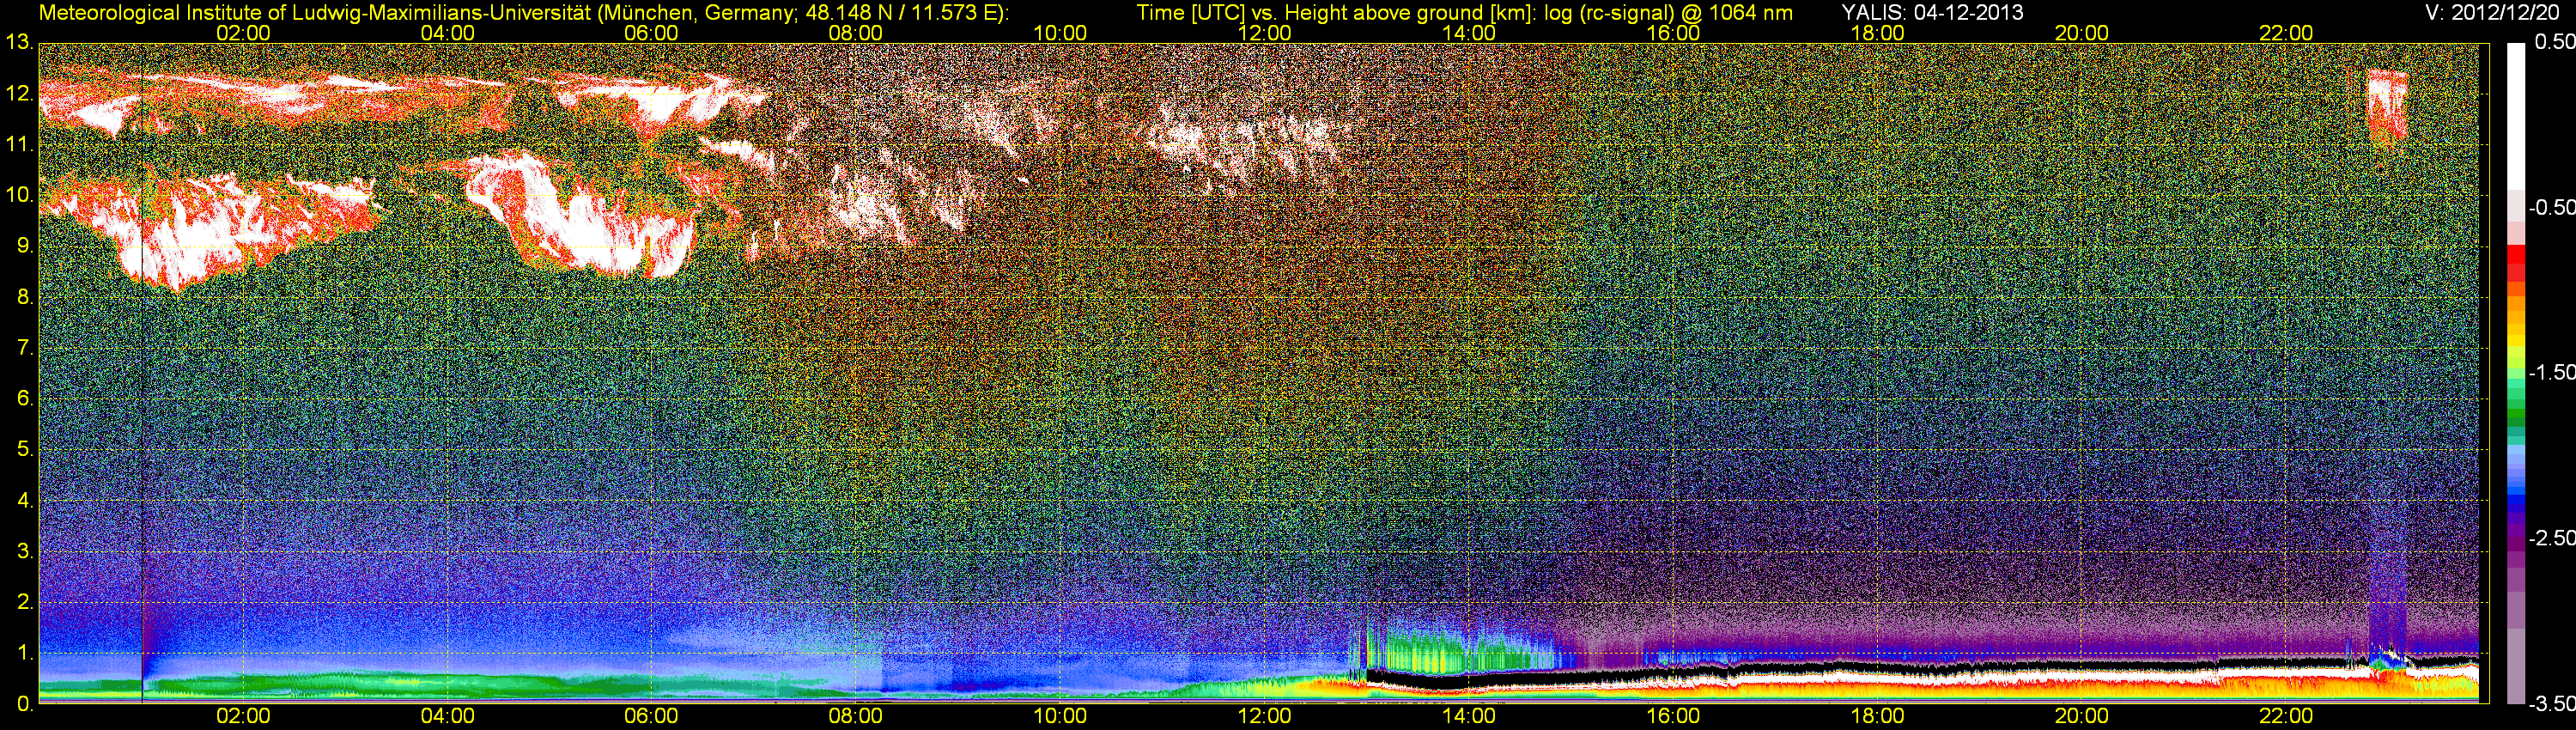The height and width of the screenshot is (730, 2576).
Task: Click the 12 km height axis label
Action: [x=18, y=94]
